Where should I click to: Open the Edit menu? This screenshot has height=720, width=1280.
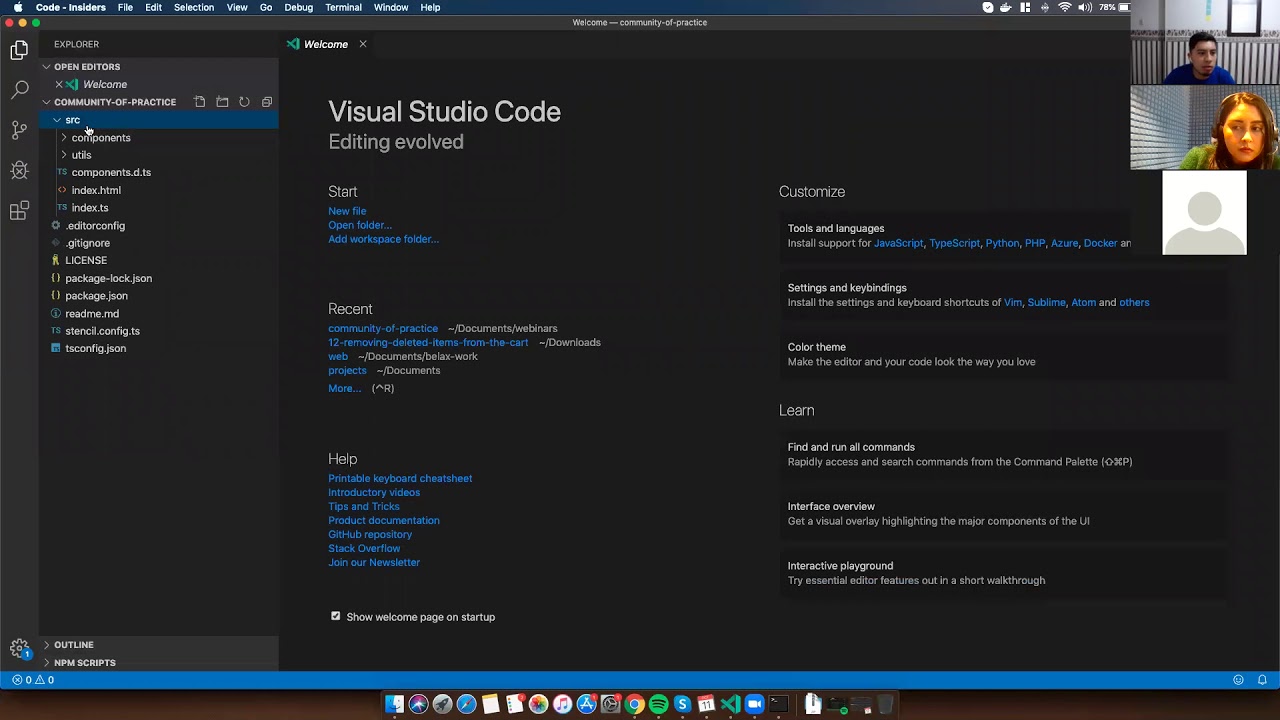(153, 7)
